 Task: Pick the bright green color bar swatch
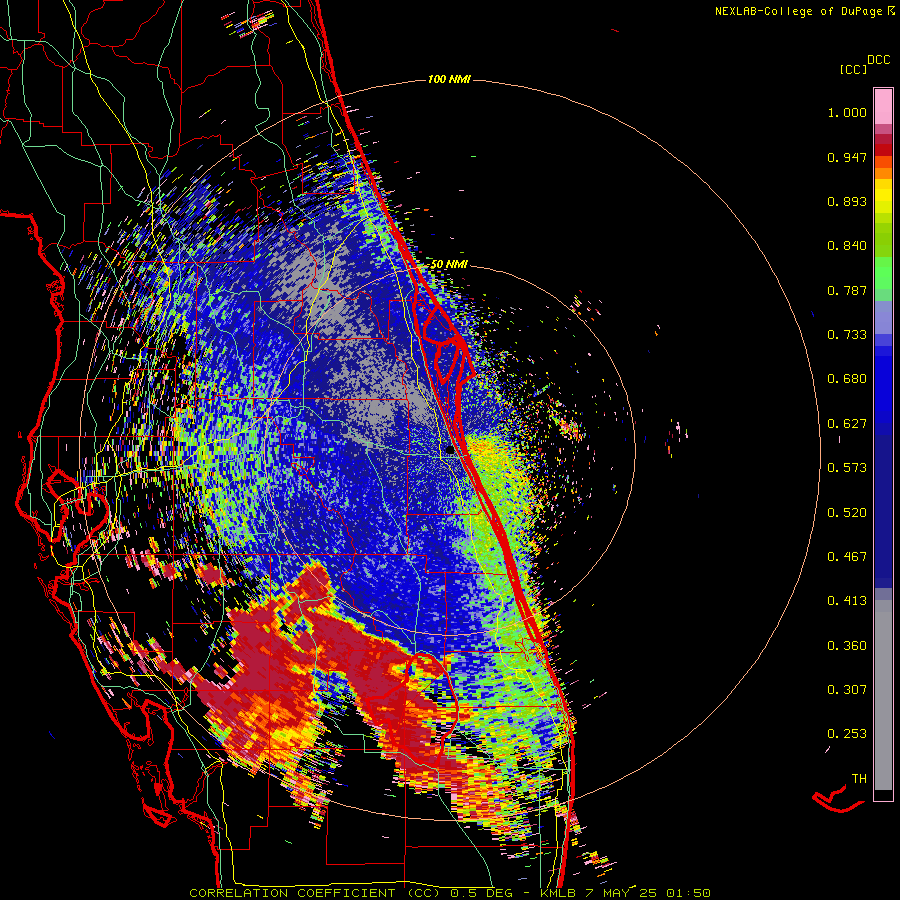coord(883,273)
